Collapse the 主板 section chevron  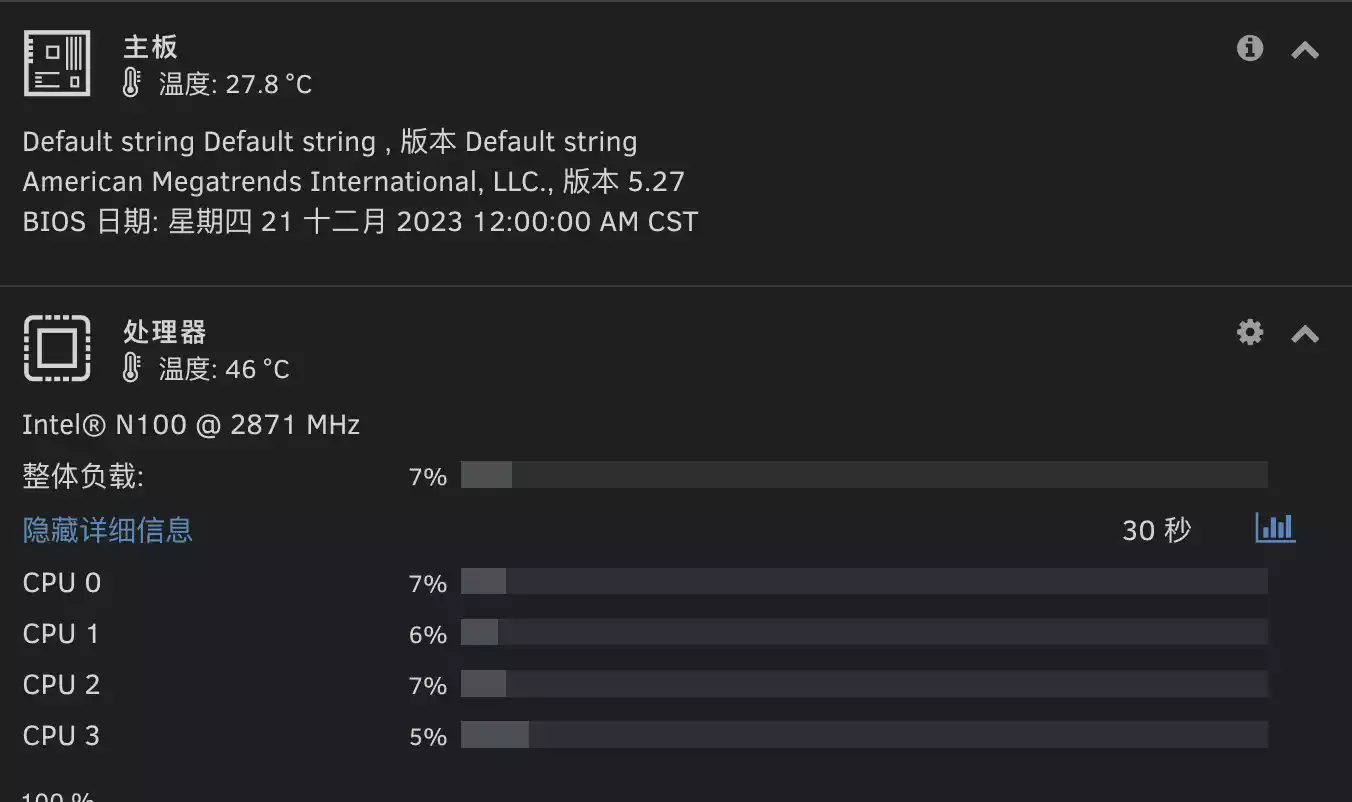[x=1305, y=50]
